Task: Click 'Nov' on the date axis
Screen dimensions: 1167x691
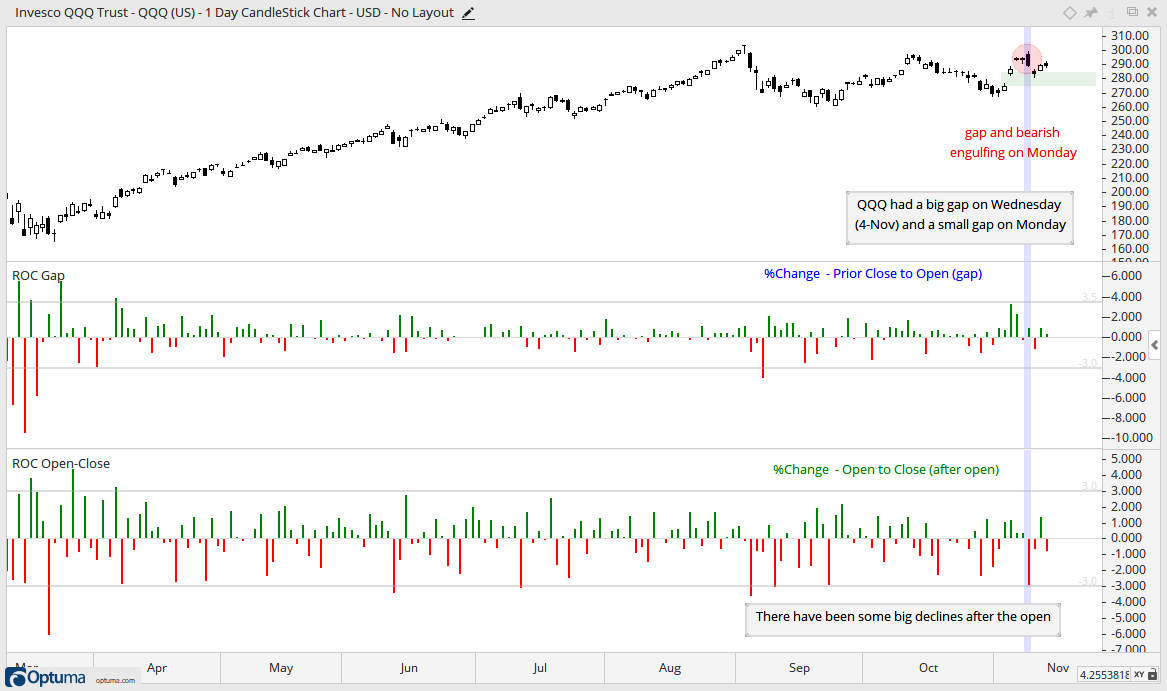Action: coord(1058,668)
